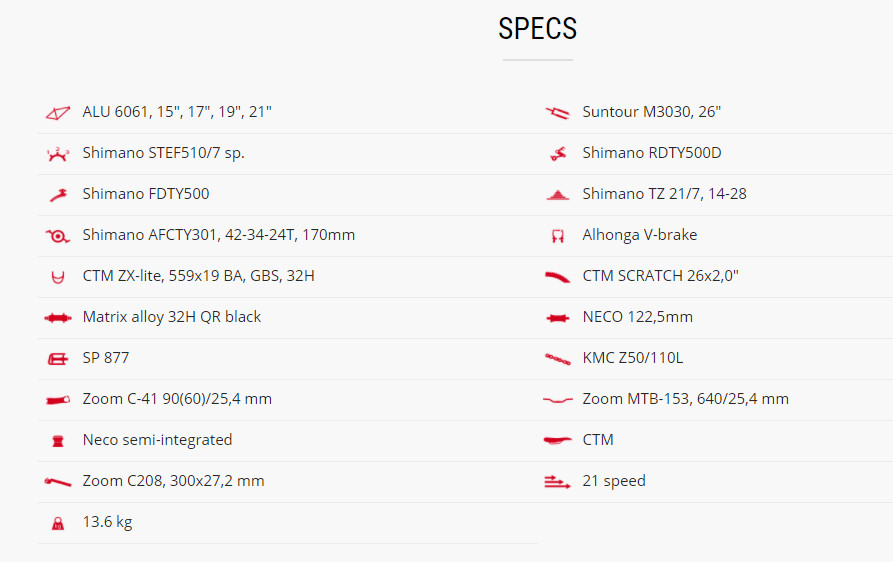Click the frame icon beside ALU 6061
Image resolution: width=893 pixels, height=562 pixels.
point(58,113)
